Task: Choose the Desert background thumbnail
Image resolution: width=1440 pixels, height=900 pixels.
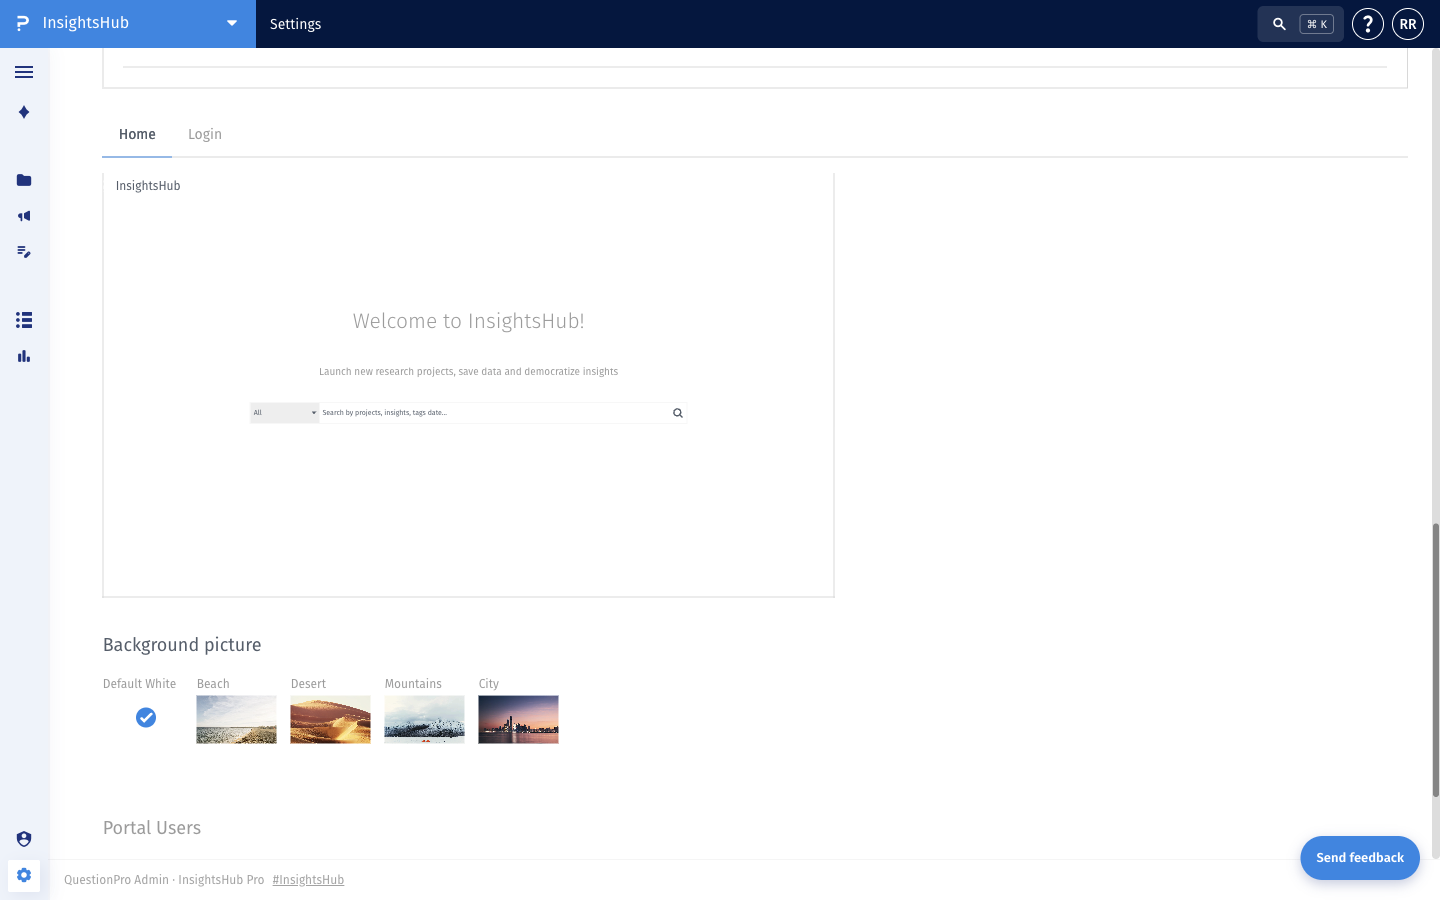Action: tap(331, 719)
